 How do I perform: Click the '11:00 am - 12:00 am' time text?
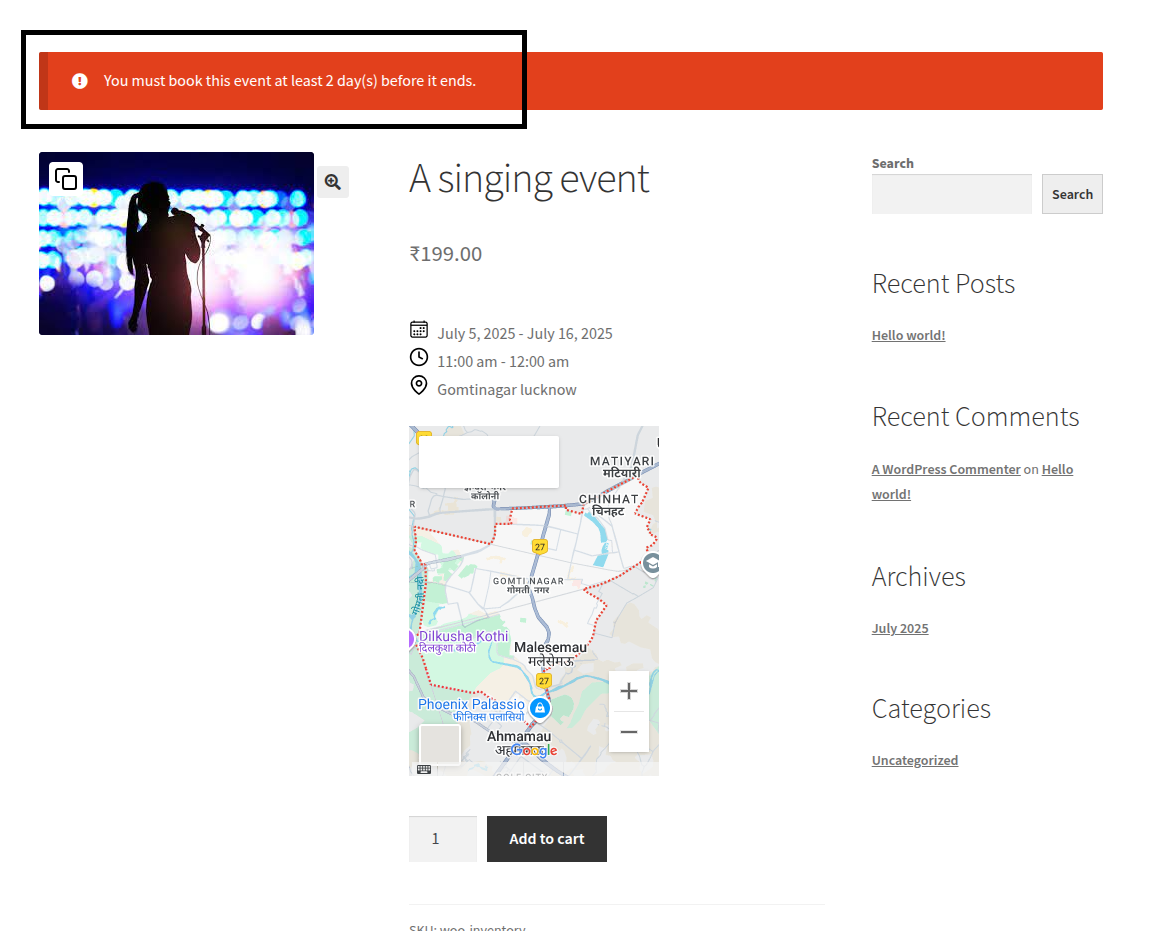[x=503, y=362]
